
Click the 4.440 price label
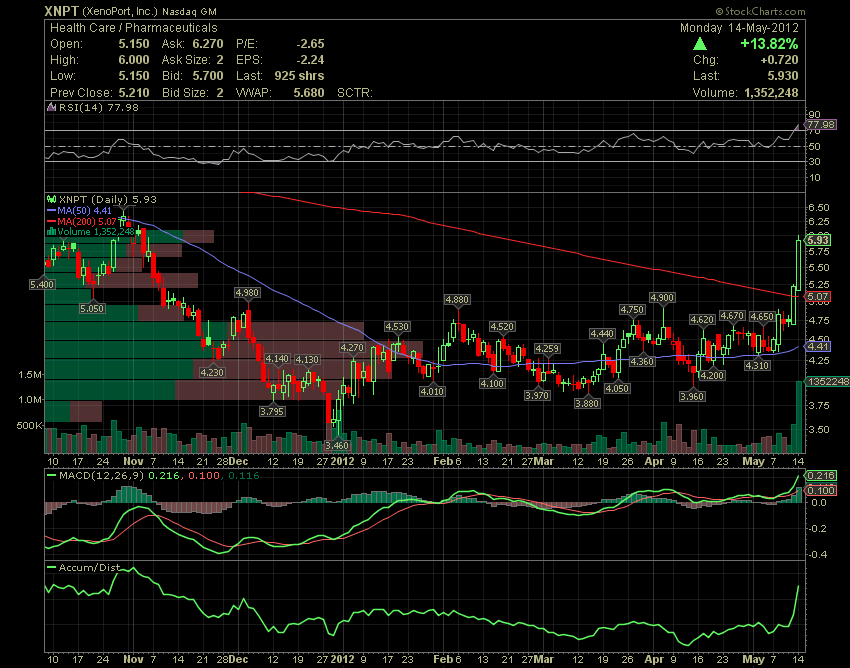pyautogui.click(x=602, y=333)
